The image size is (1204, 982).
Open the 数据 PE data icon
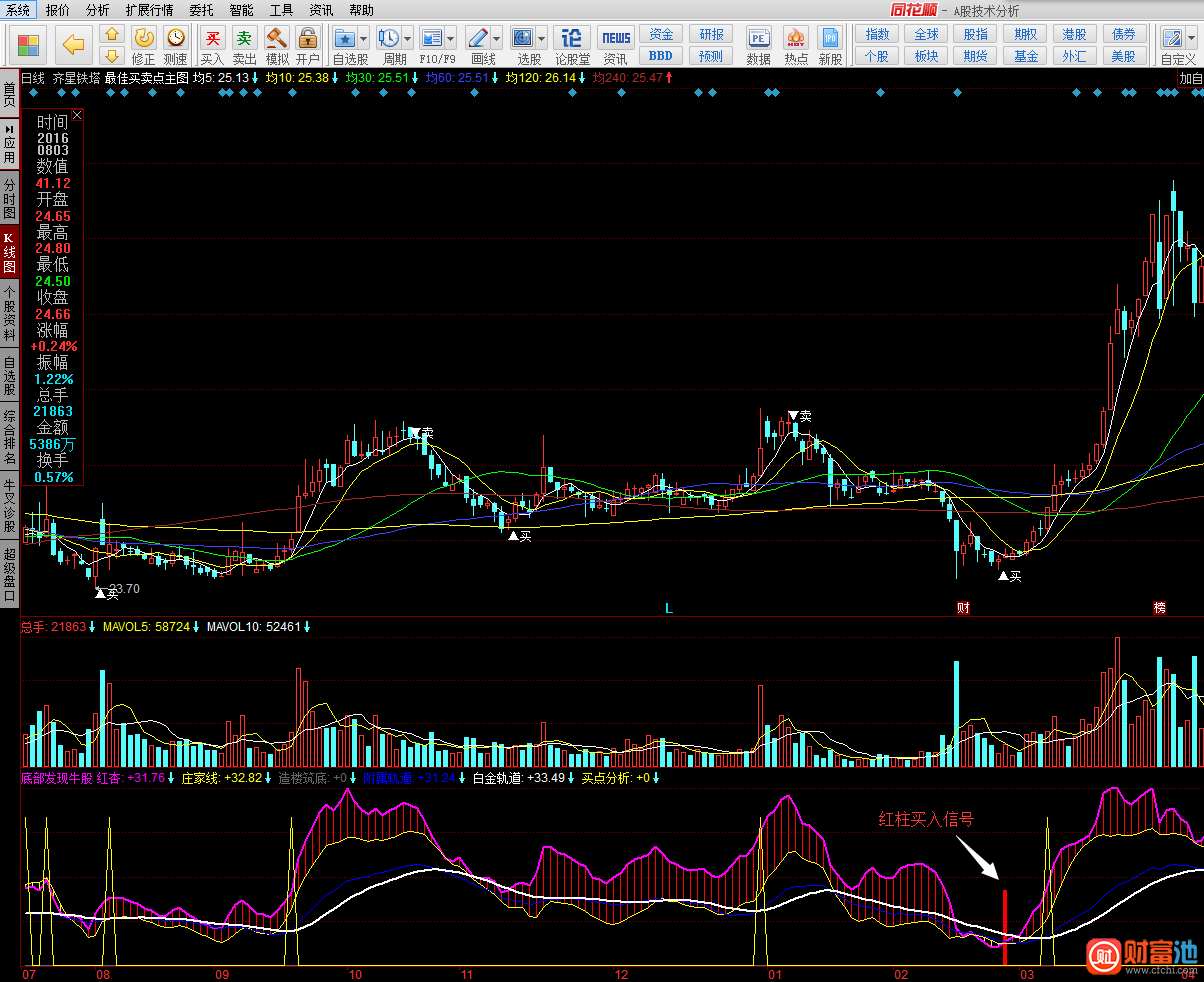tap(759, 39)
